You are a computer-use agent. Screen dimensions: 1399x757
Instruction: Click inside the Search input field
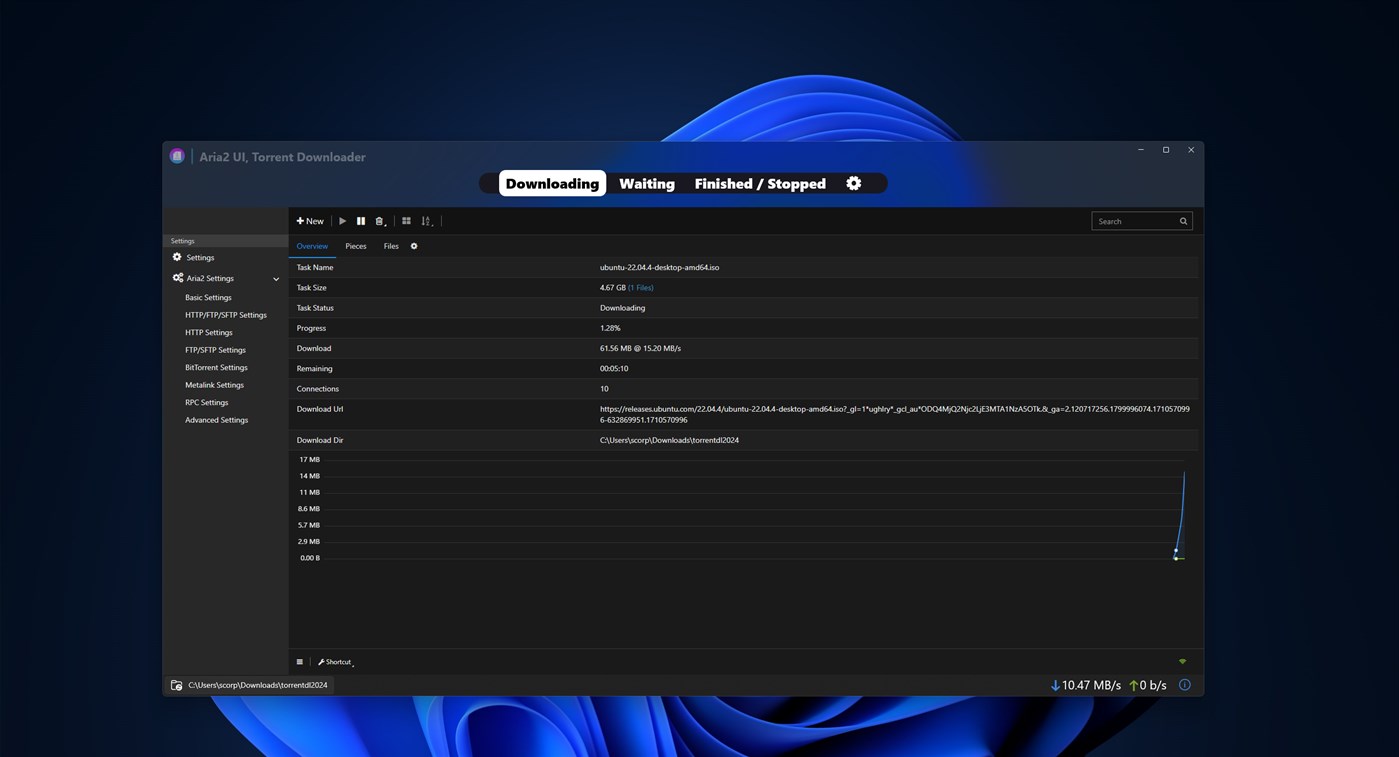point(1130,220)
